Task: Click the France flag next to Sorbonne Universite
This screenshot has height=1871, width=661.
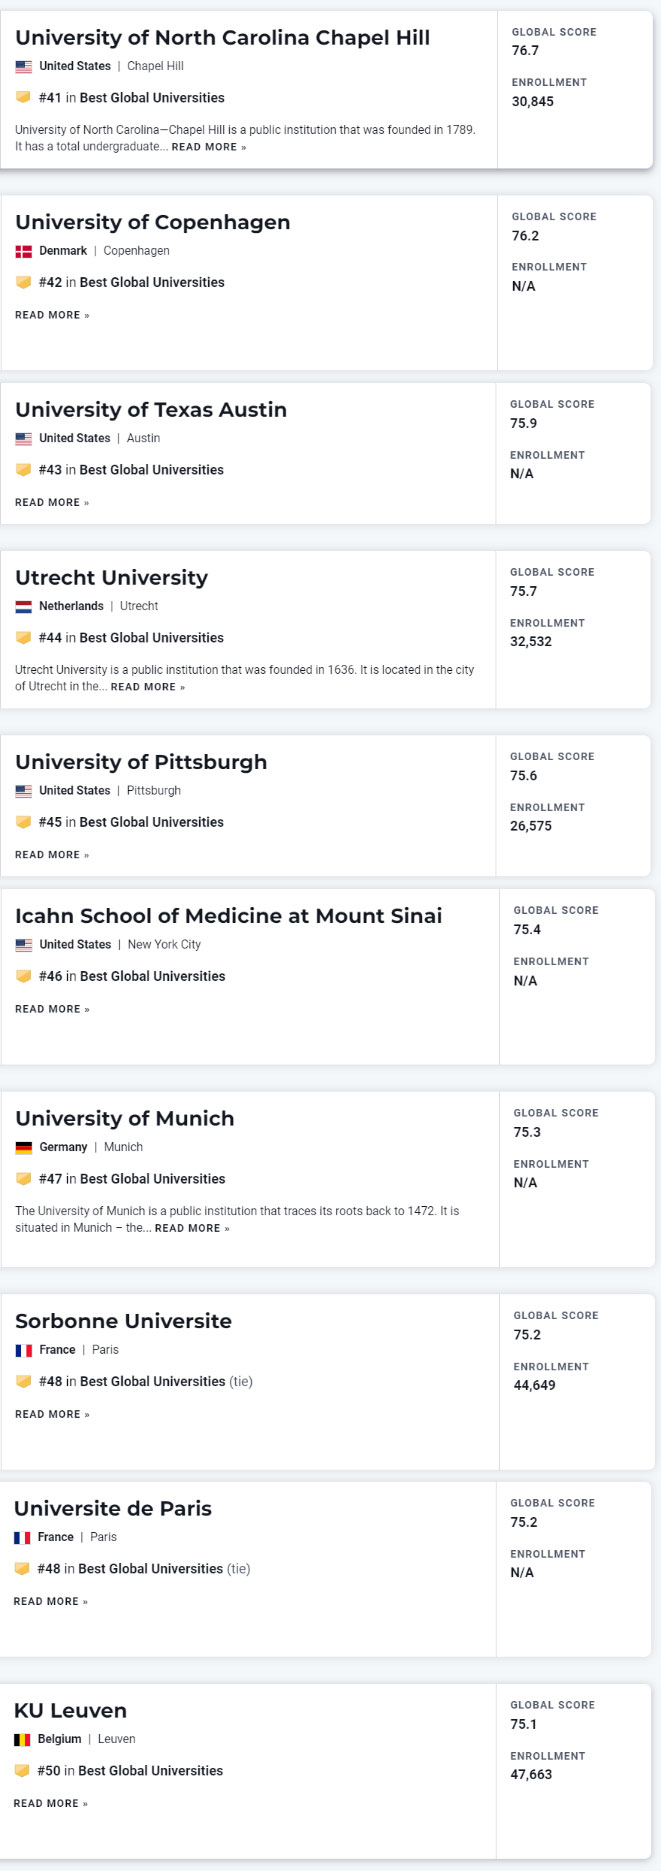Action: 24,1349
